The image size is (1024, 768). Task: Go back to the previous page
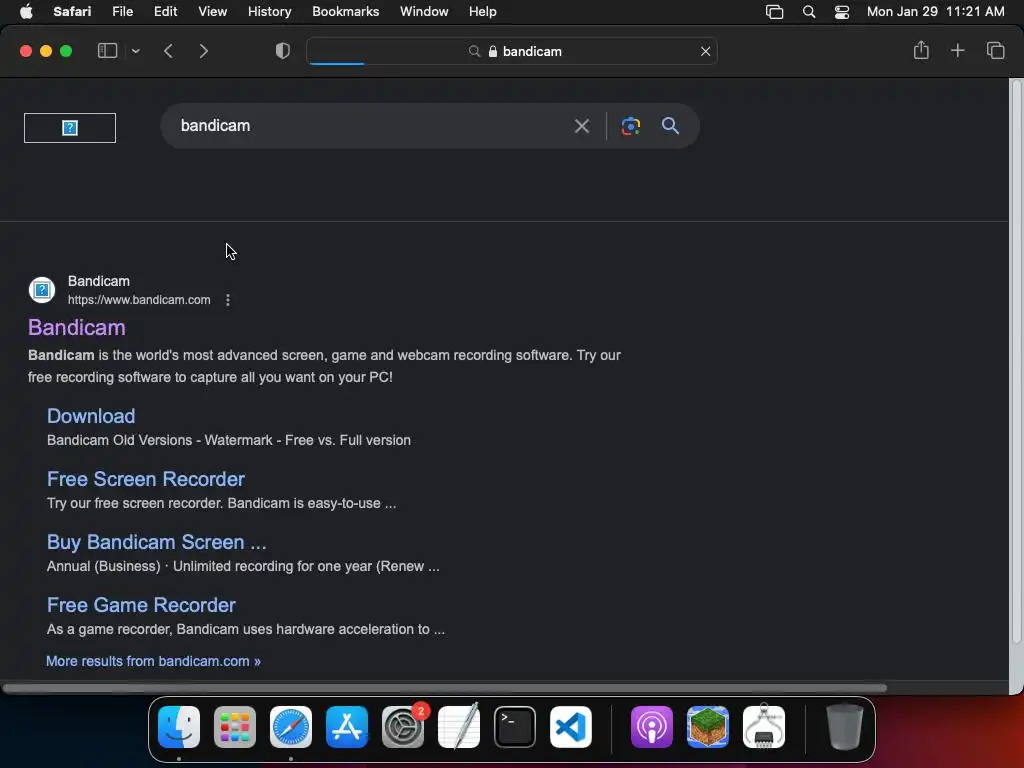click(x=168, y=51)
